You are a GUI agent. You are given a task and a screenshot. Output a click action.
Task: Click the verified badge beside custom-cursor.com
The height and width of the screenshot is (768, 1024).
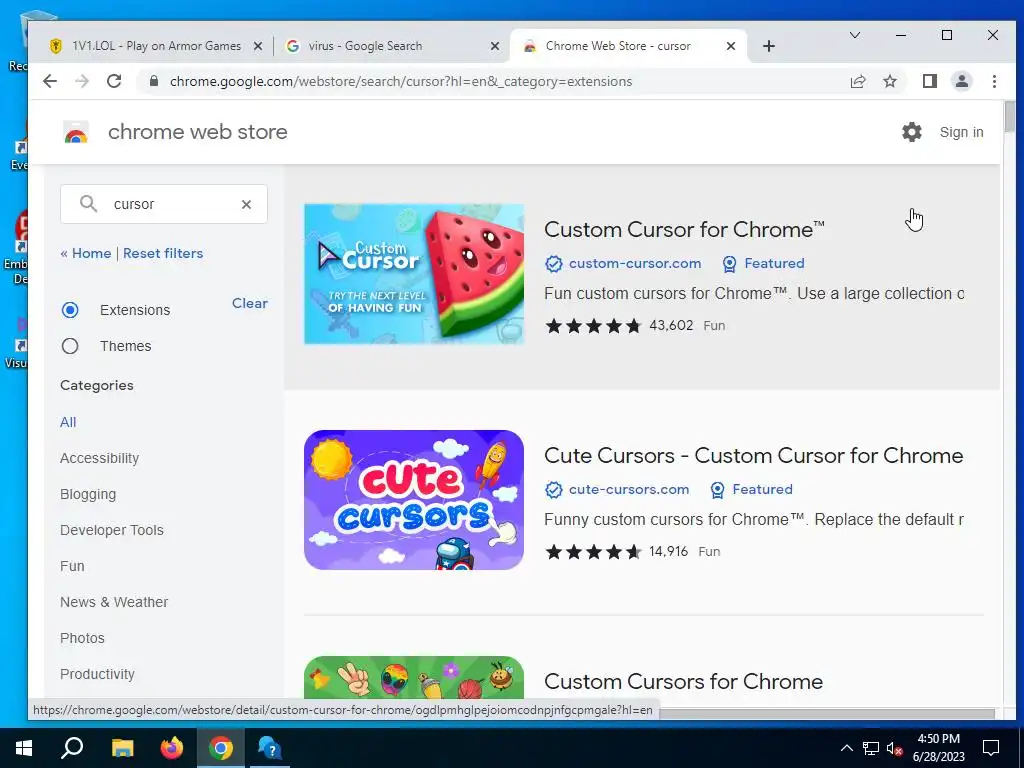[554, 264]
